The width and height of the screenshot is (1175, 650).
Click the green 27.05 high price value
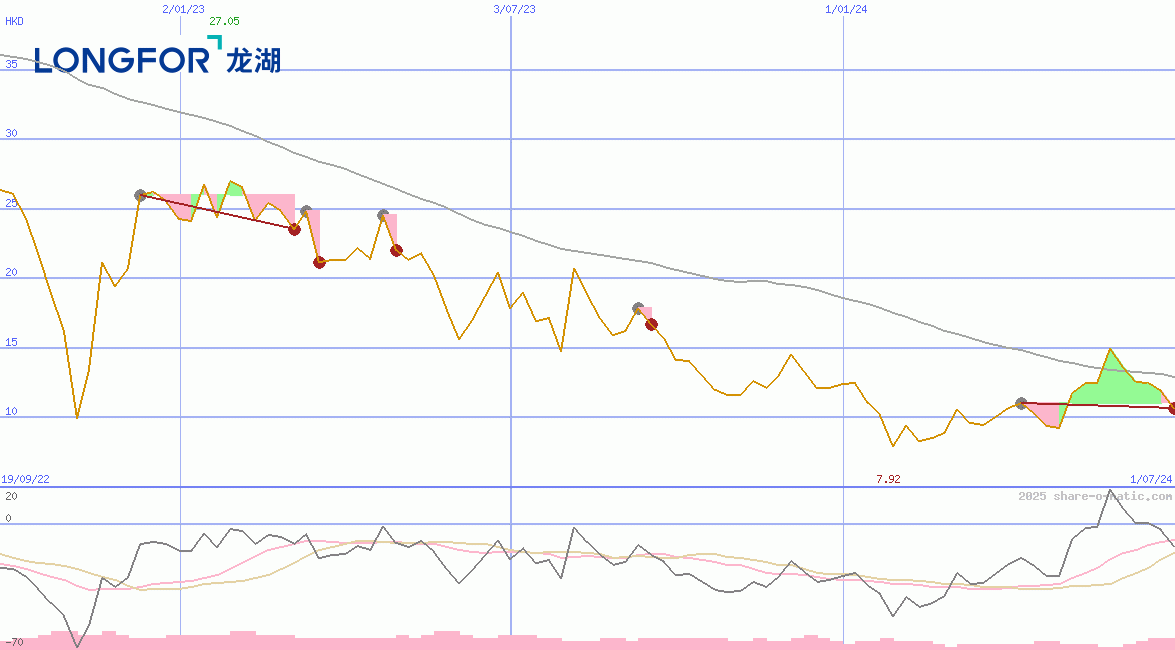pos(224,21)
